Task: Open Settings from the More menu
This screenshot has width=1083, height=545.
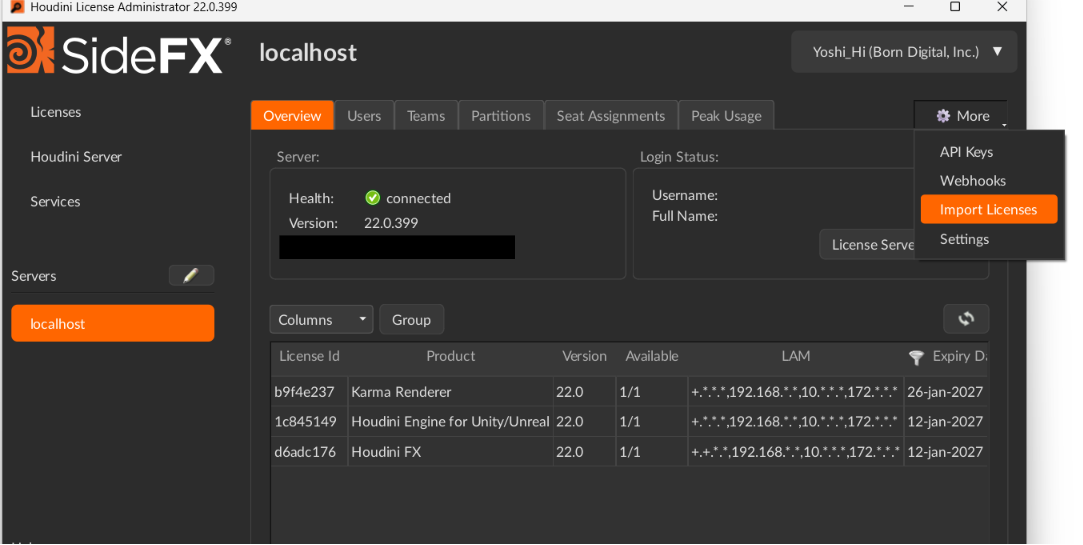Action: click(989, 239)
